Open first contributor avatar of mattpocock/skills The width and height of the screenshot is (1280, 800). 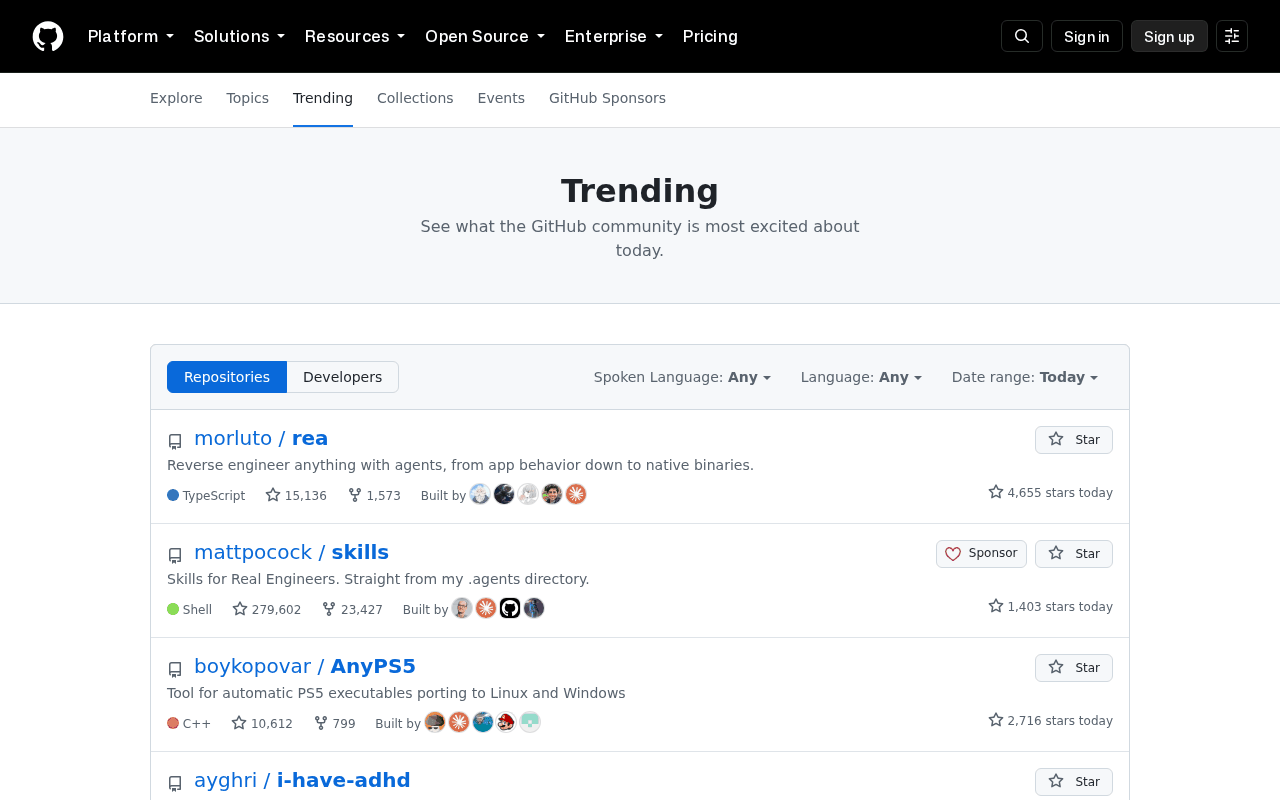pos(462,608)
